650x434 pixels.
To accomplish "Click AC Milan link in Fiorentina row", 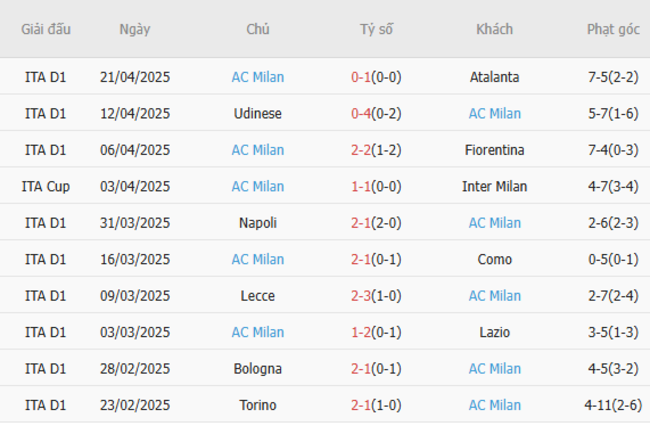I will point(257,150).
